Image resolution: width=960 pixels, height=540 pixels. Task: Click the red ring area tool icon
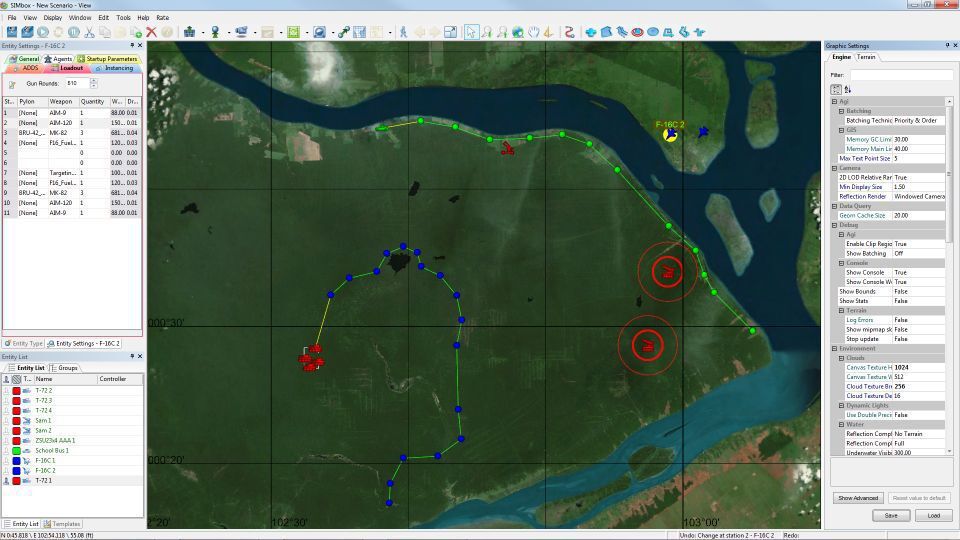click(x=637, y=32)
